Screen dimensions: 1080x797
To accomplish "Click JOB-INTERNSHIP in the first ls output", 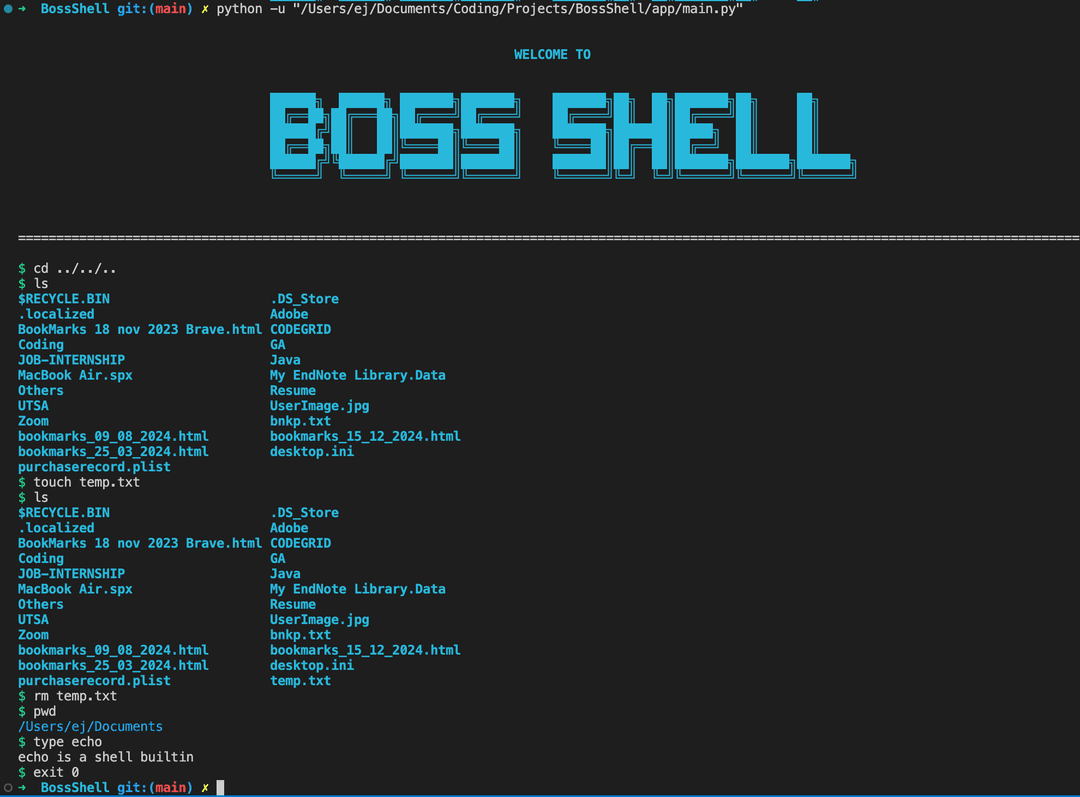I will pyautogui.click(x=71, y=360).
